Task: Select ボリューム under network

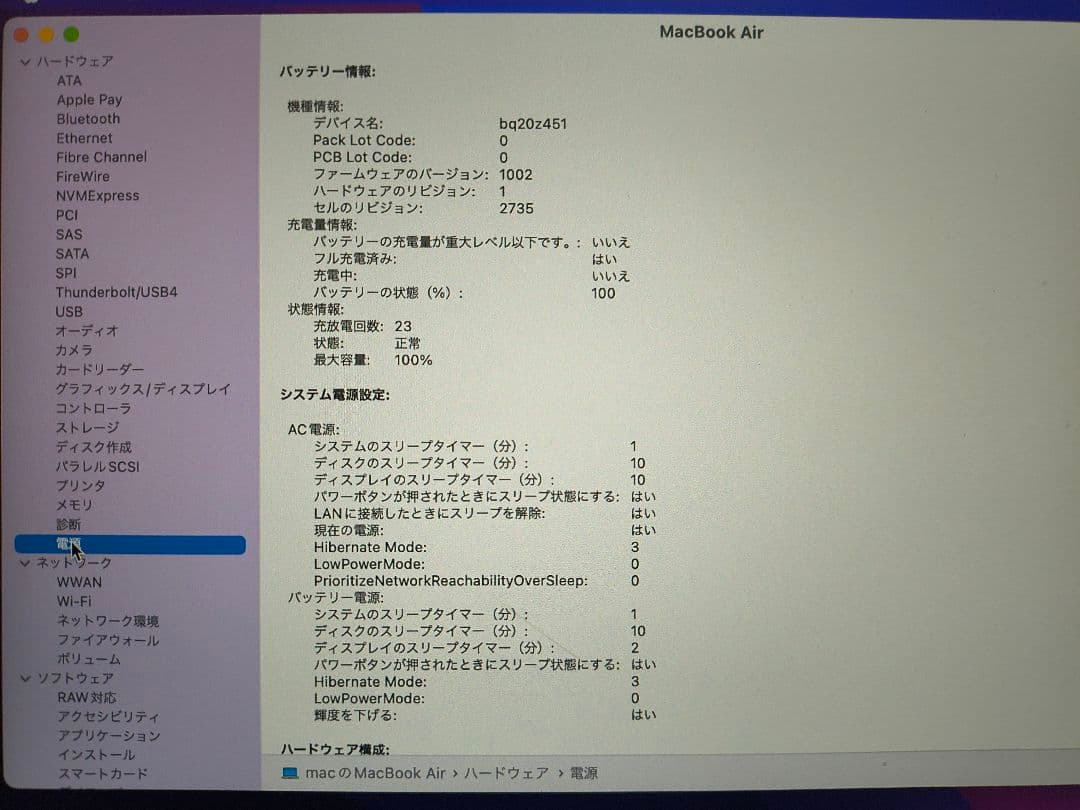Action: pyautogui.click(x=88, y=660)
